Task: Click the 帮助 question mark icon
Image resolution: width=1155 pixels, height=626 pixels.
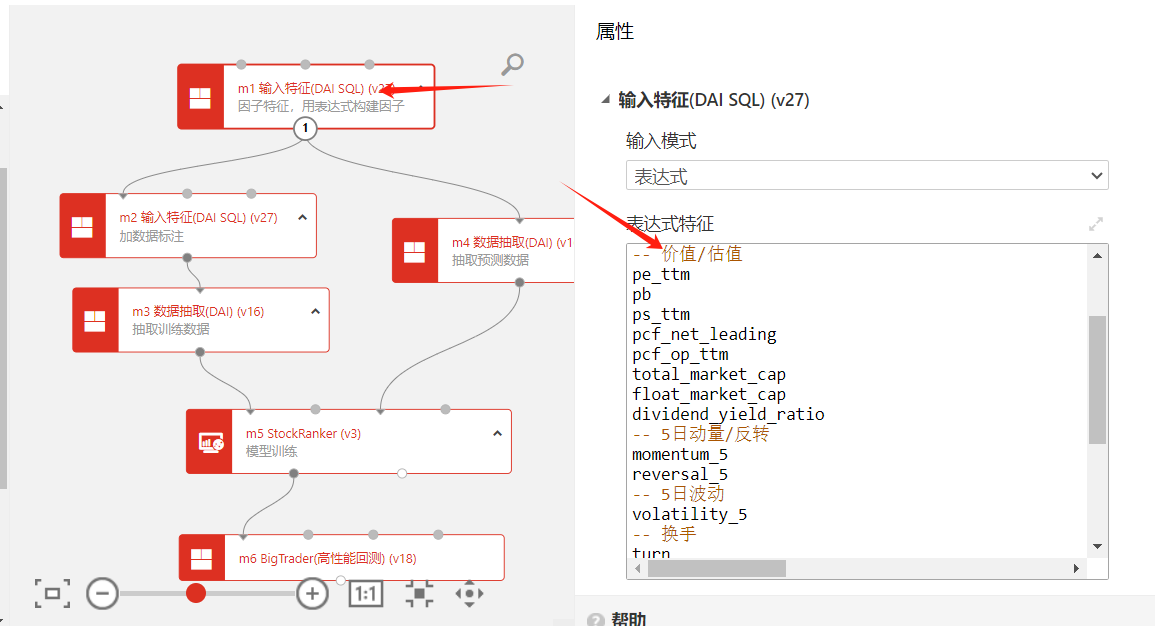Action: 596,620
